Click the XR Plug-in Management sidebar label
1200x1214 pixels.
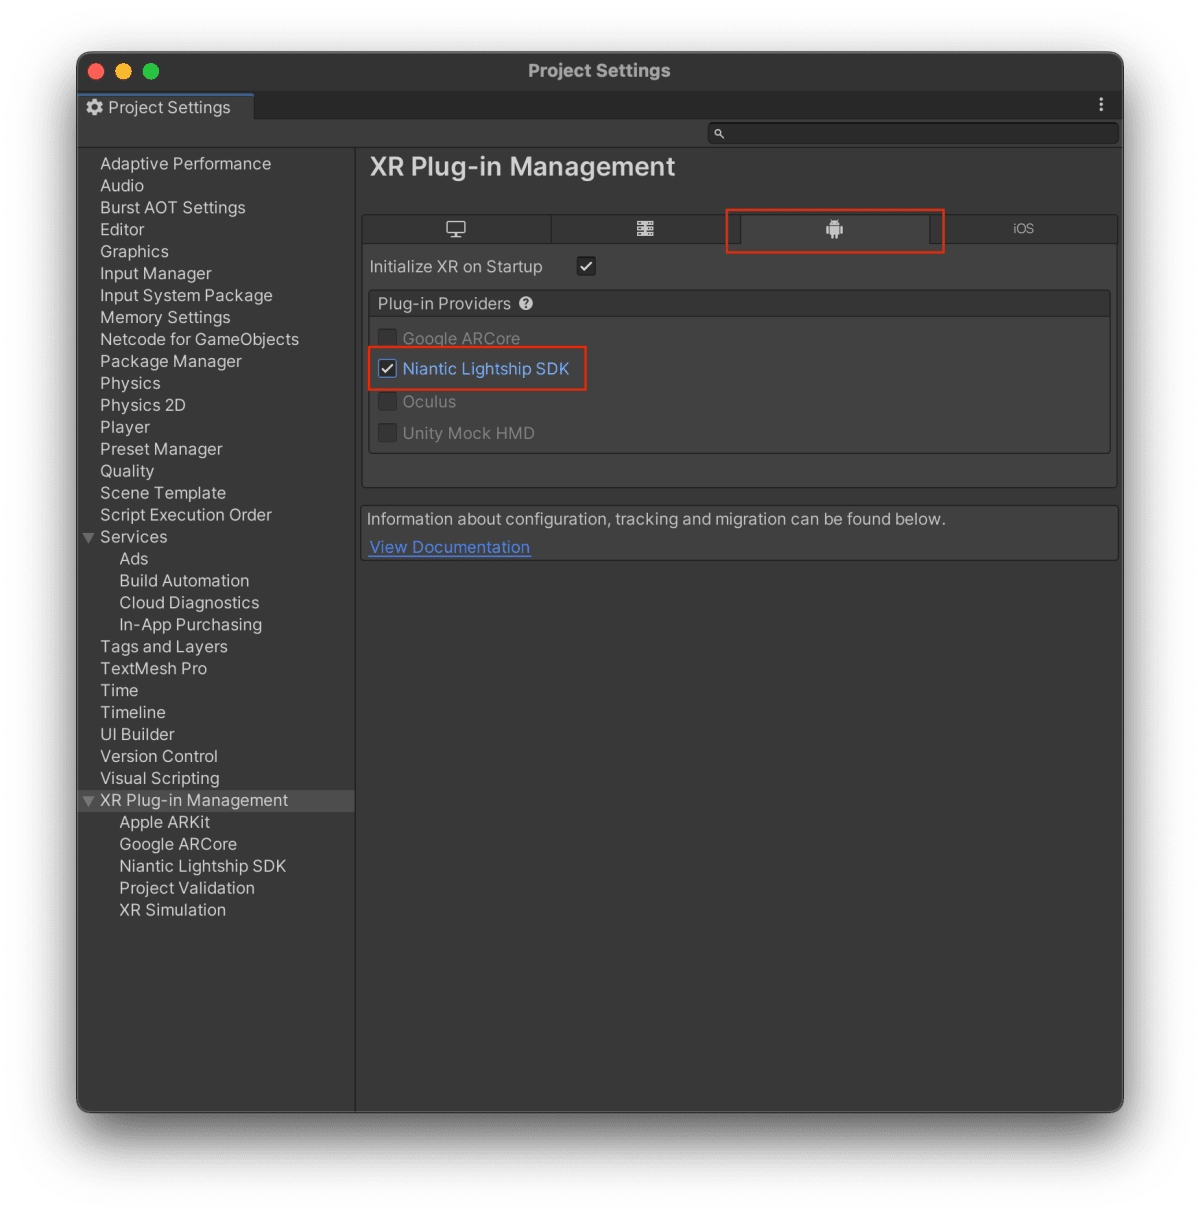194,802
